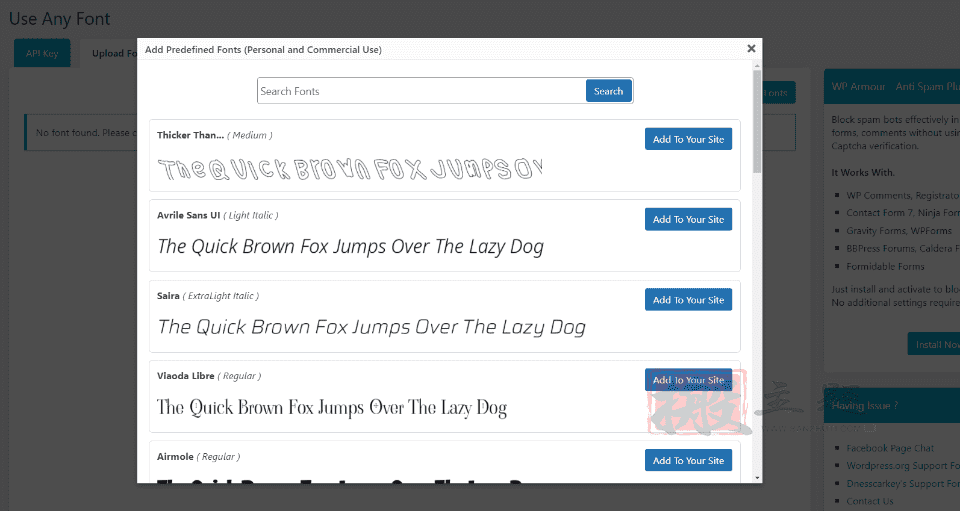Add Saira ExtraLight Italic to your site
Screen dimensions: 960x511
click(688, 300)
